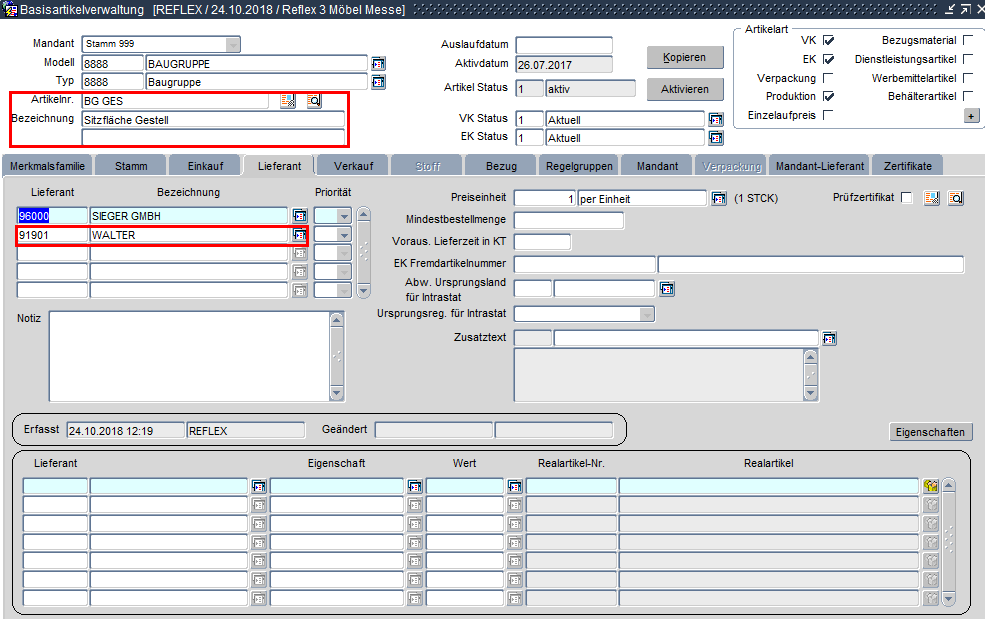Open the lookup icon beside Modell BAUGRUPPE

tap(378, 63)
